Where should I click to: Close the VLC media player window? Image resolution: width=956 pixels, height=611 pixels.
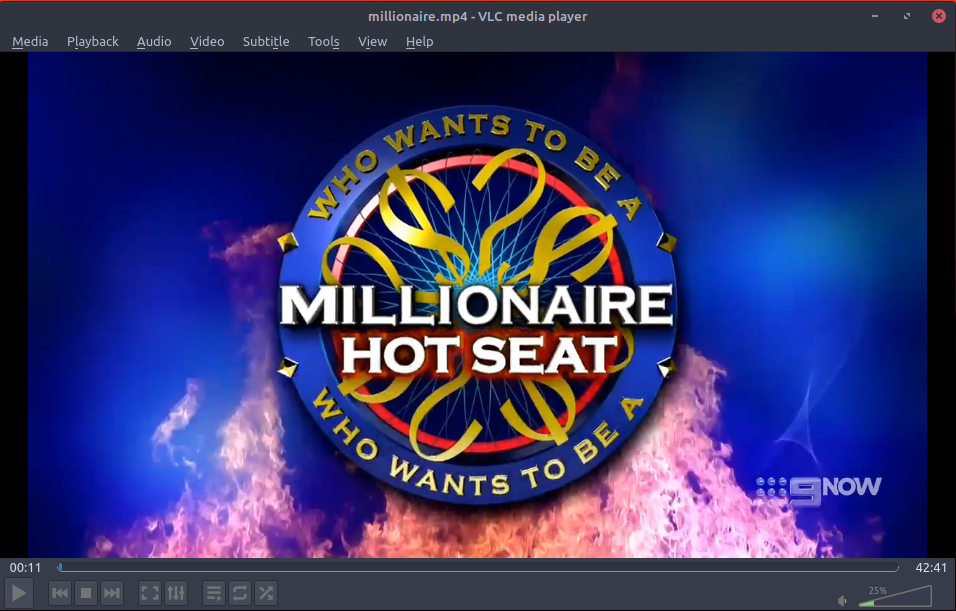[x=939, y=16]
